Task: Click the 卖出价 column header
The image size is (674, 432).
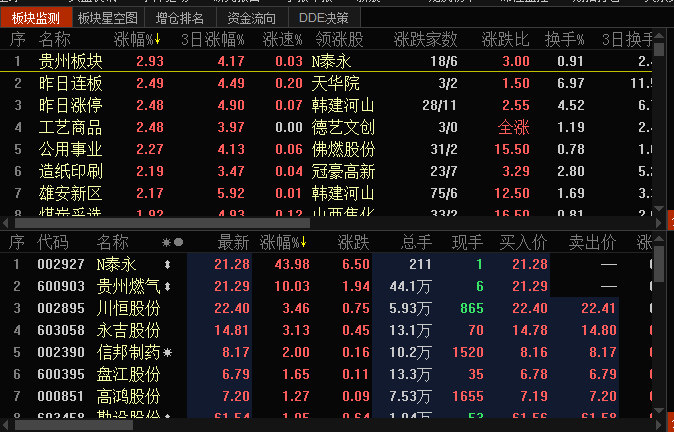Action: [x=592, y=243]
